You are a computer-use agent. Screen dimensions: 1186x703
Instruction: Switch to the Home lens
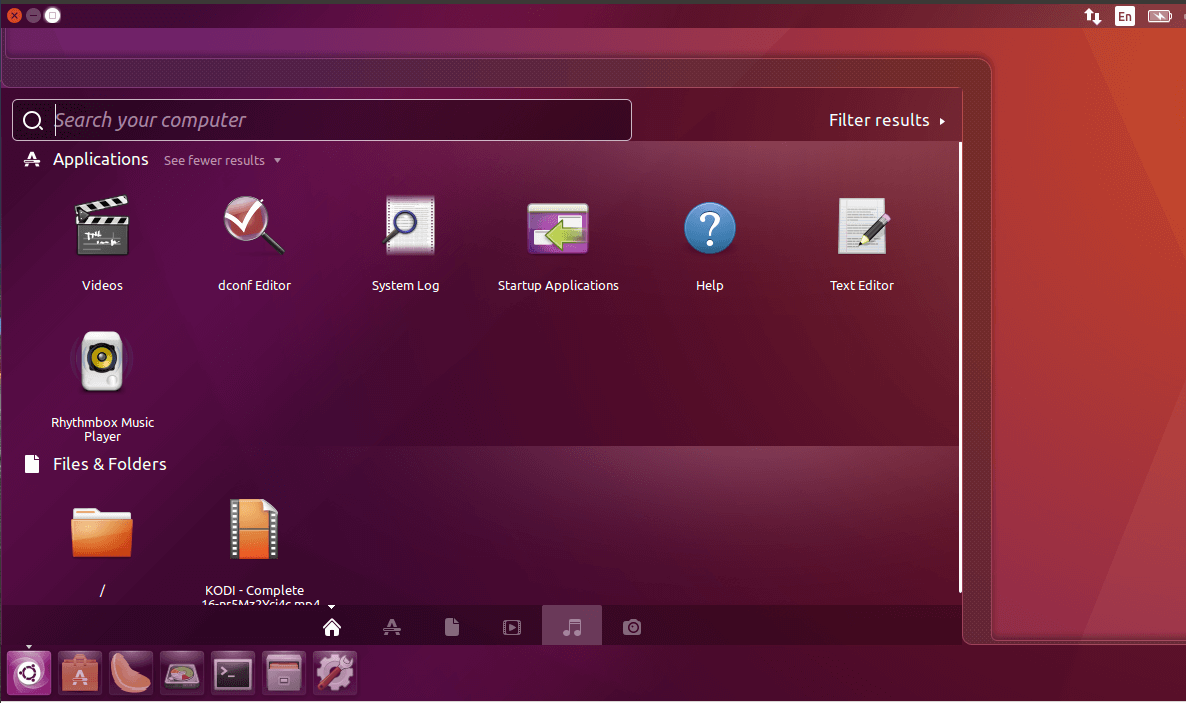tap(332, 627)
